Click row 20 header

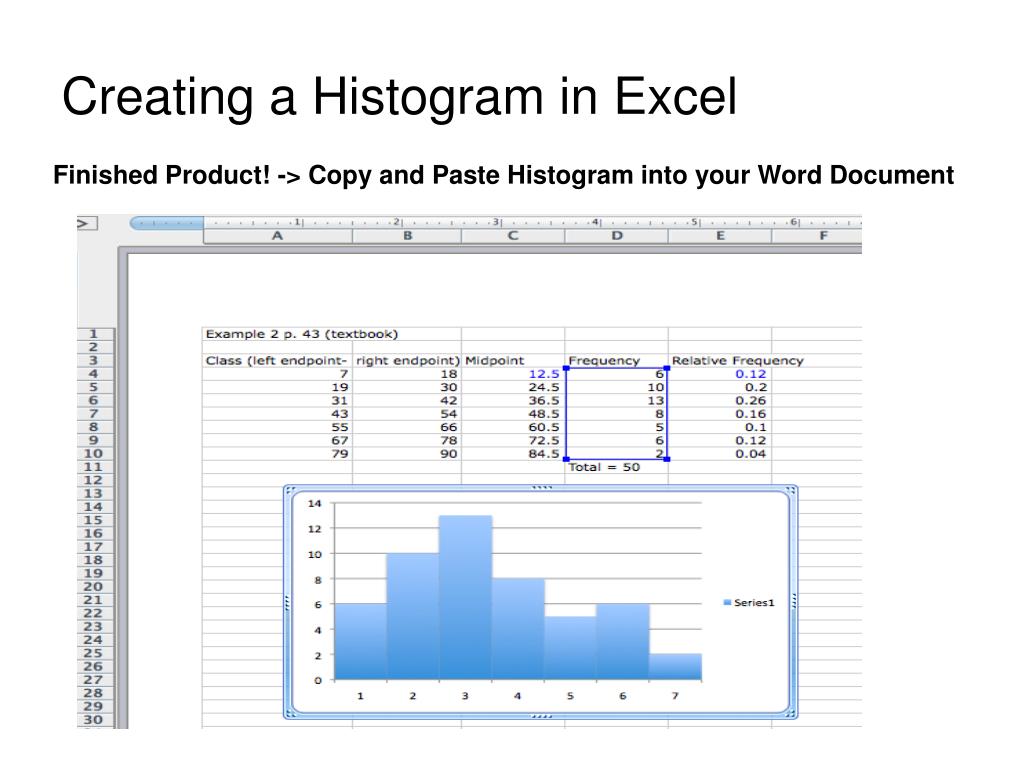coord(95,586)
